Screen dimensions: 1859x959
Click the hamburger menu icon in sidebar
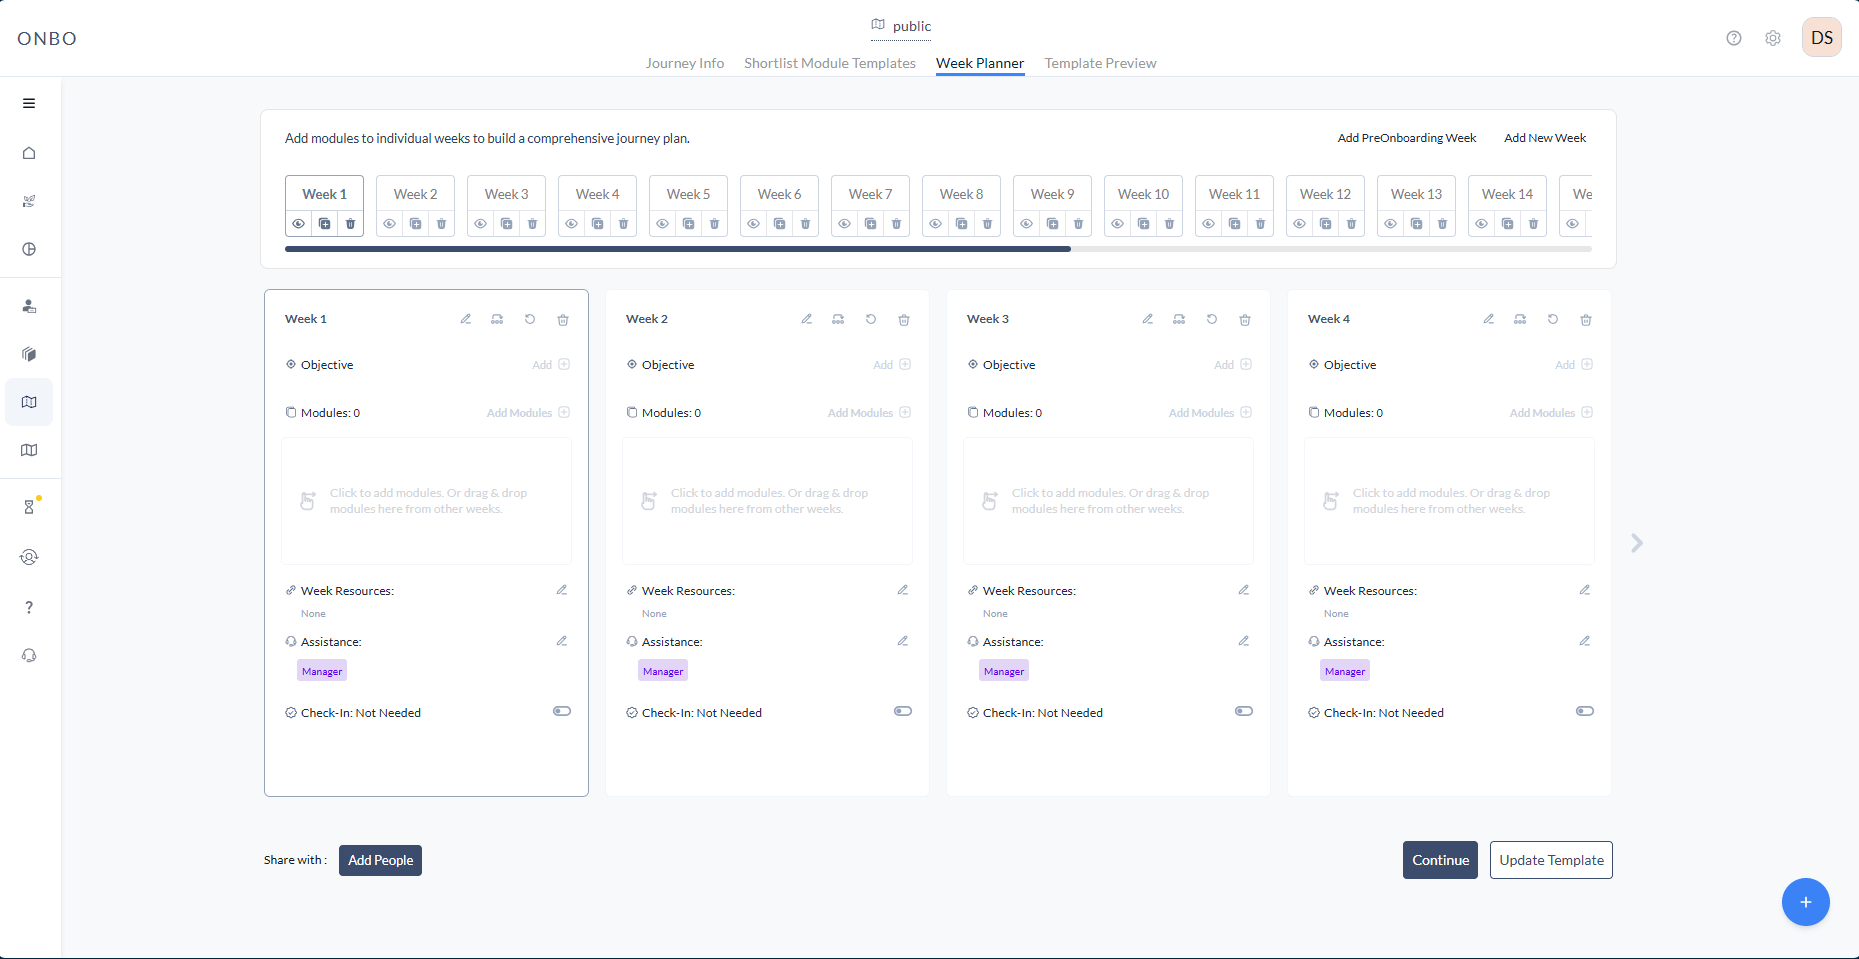coord(29,103)
